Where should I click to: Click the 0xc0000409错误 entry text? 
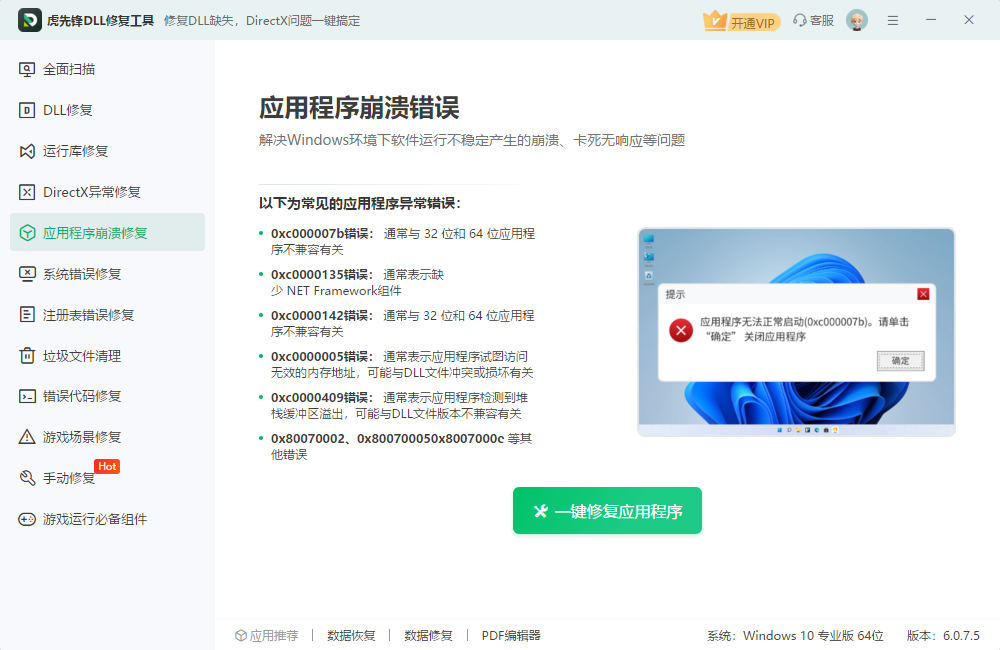click(399, 405)
